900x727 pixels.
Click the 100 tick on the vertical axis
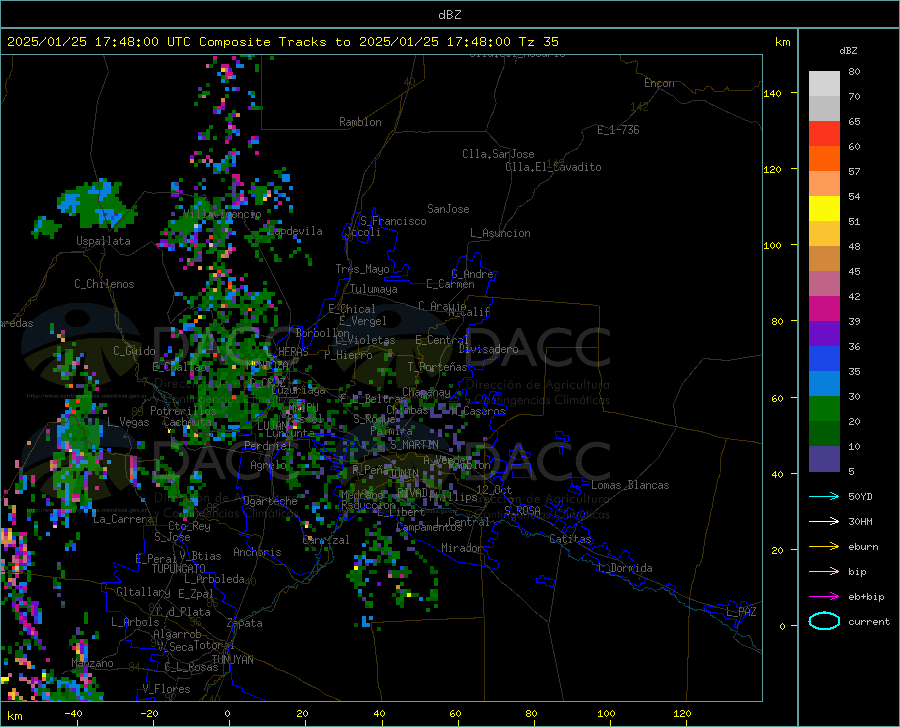click(772, 245)
